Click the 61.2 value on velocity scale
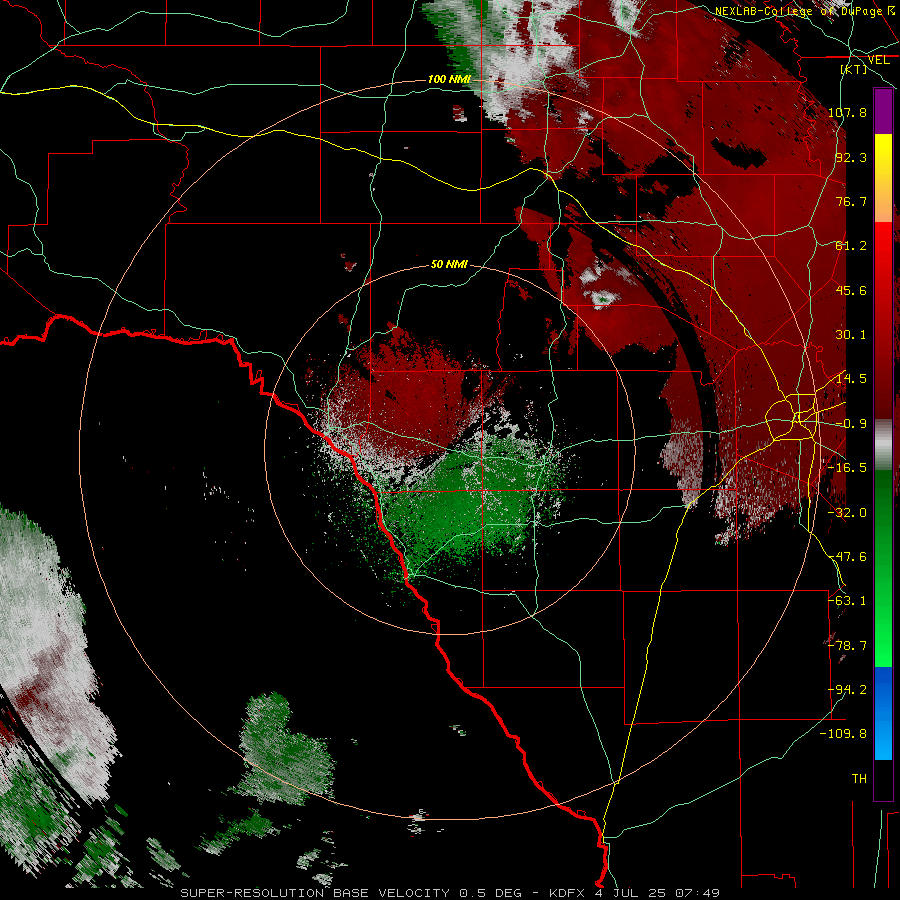Viewport: 900px width, 900px height. (x=851, y=246)
